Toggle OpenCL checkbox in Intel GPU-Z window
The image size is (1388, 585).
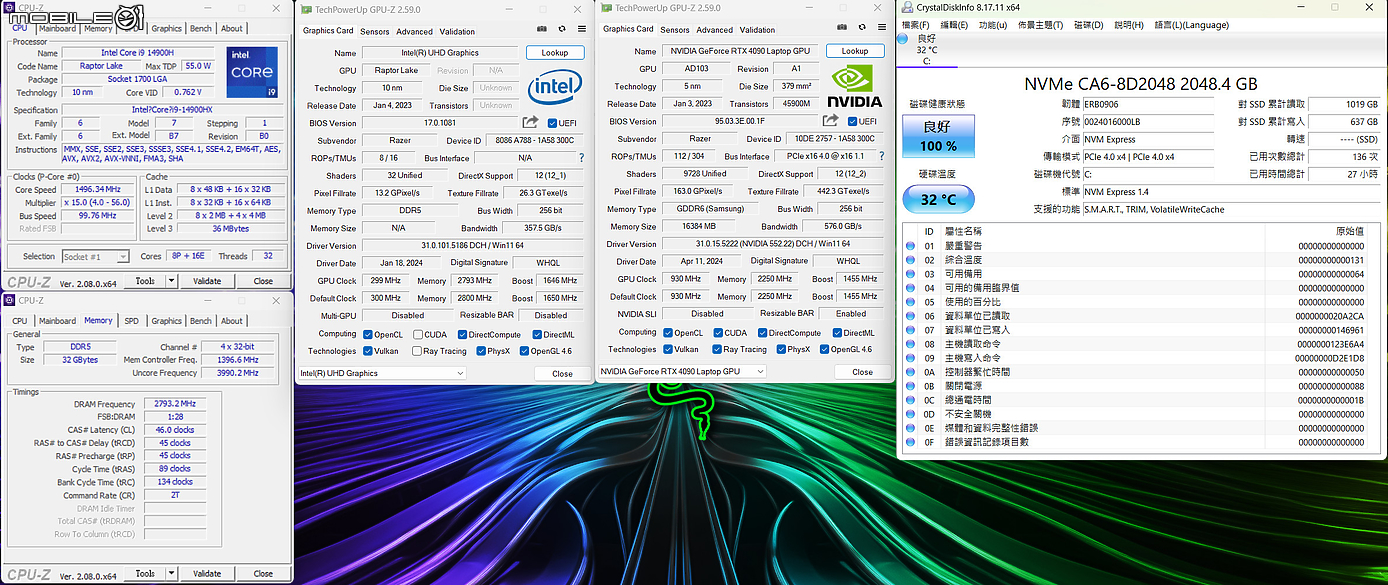(x=368, y=334)
